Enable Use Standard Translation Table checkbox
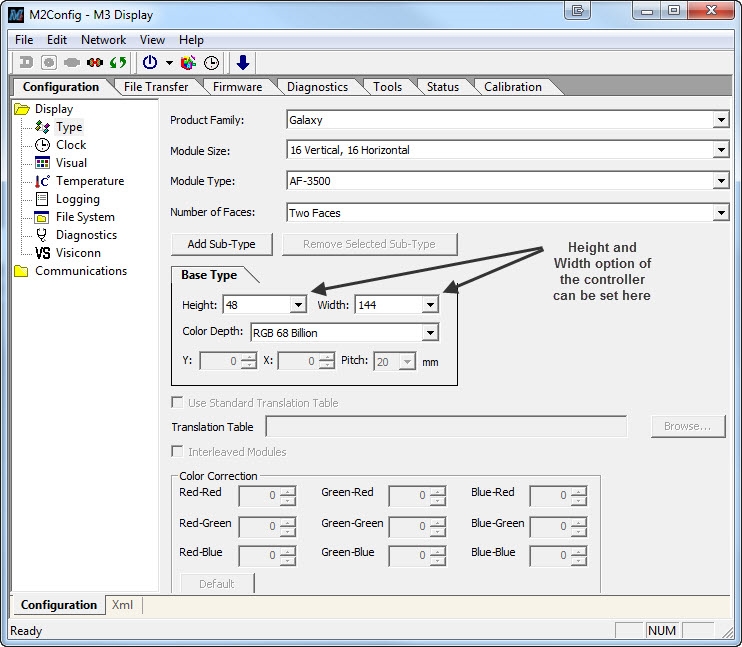This screenshot has height=647, width=742. click(178, 403)
